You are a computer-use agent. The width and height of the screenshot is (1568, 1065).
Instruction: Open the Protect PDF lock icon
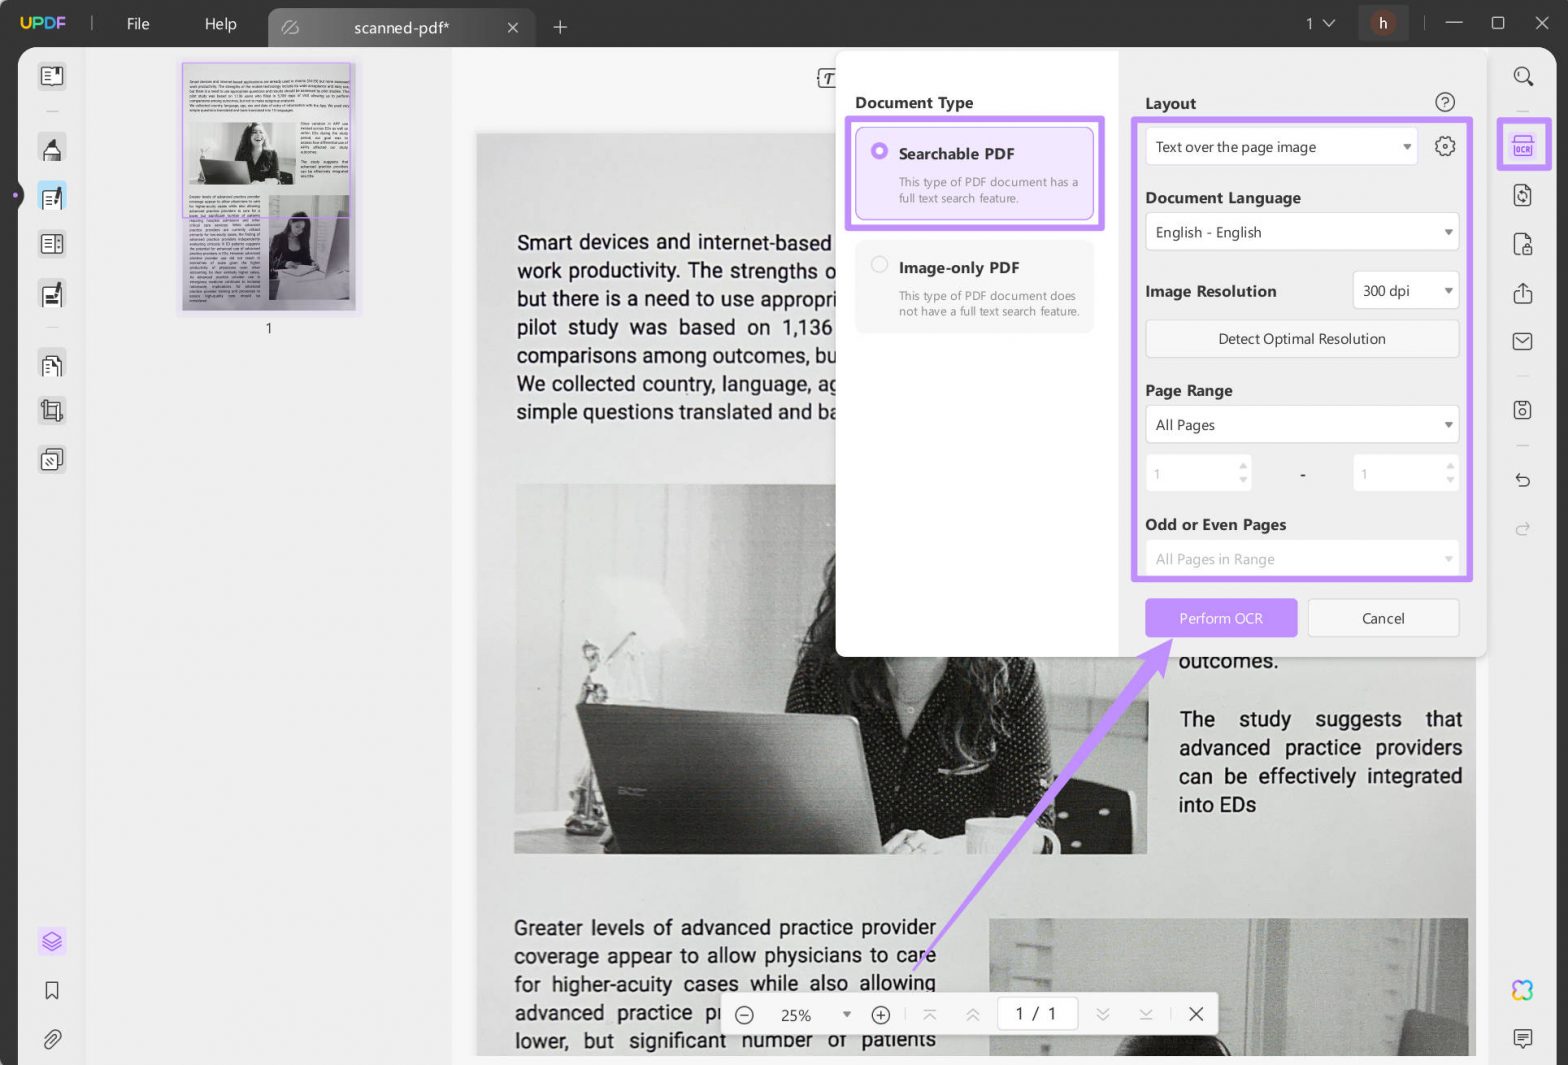[x=1522, y=244]
